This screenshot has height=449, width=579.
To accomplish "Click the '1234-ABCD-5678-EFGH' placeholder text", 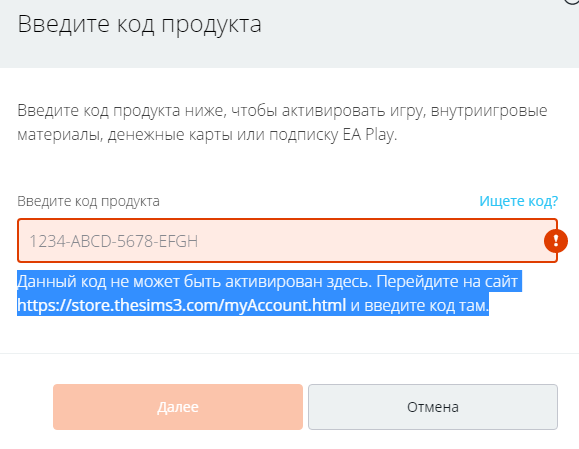I will [113, 241].
